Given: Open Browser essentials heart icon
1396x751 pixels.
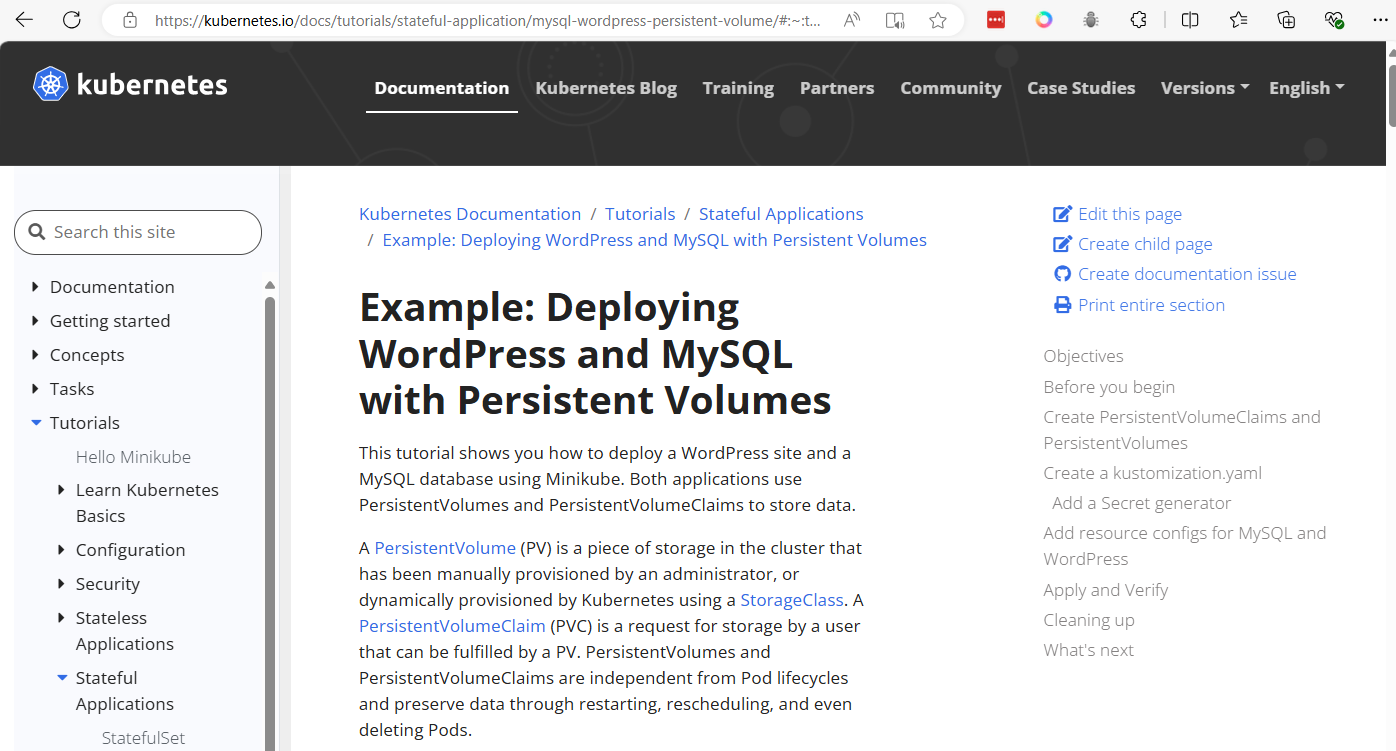Looking at the screenshot, I should 1333,20.
